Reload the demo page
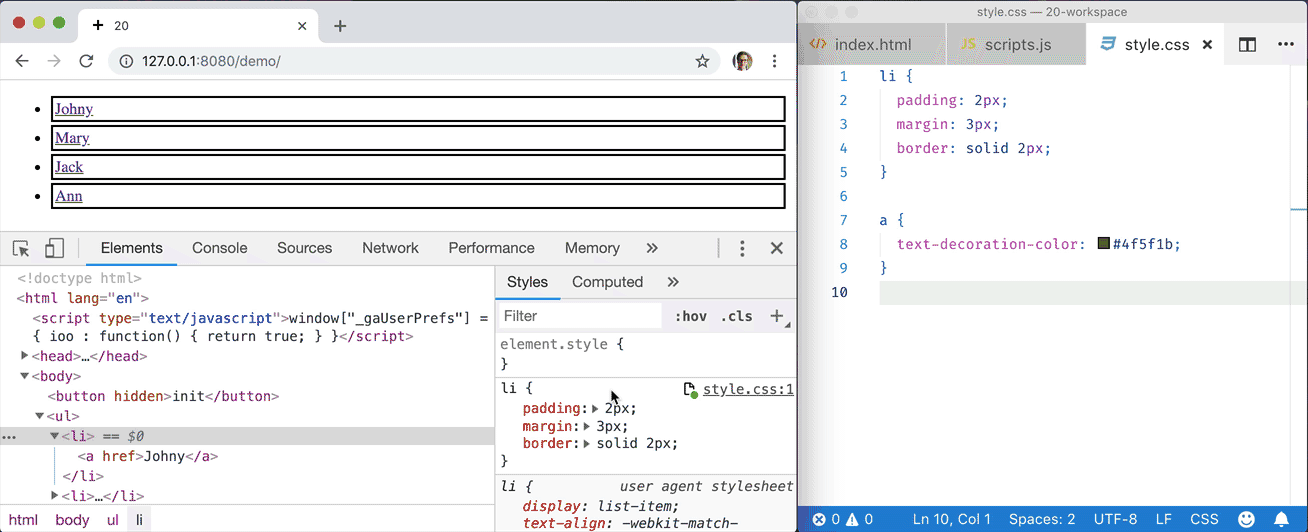This screenshot has height=532, width=1308. pos(86,61)
